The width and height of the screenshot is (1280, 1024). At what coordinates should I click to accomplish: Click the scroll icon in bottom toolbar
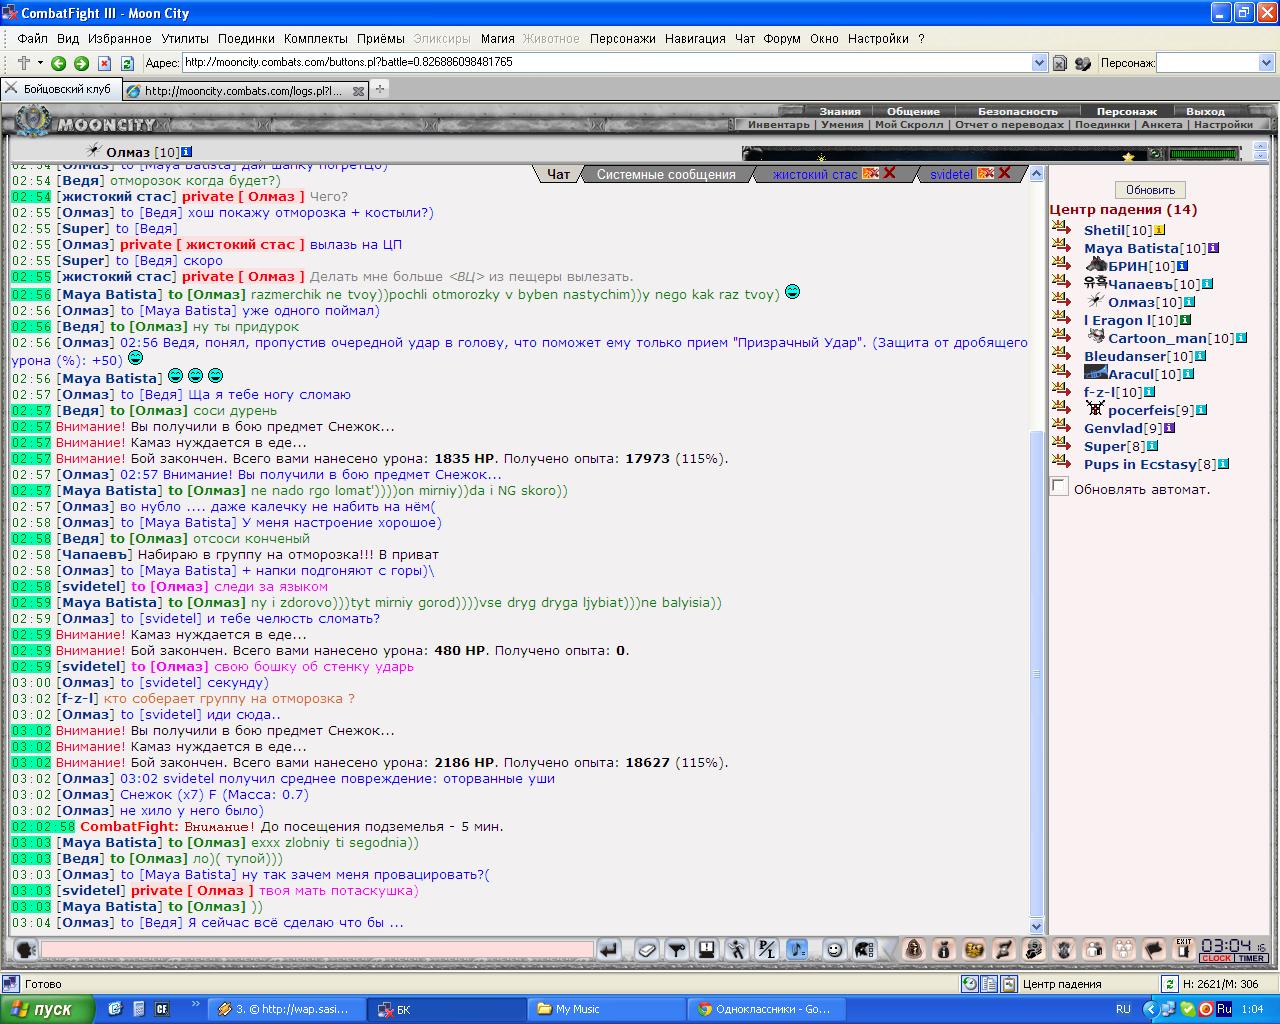(1003, 949)
